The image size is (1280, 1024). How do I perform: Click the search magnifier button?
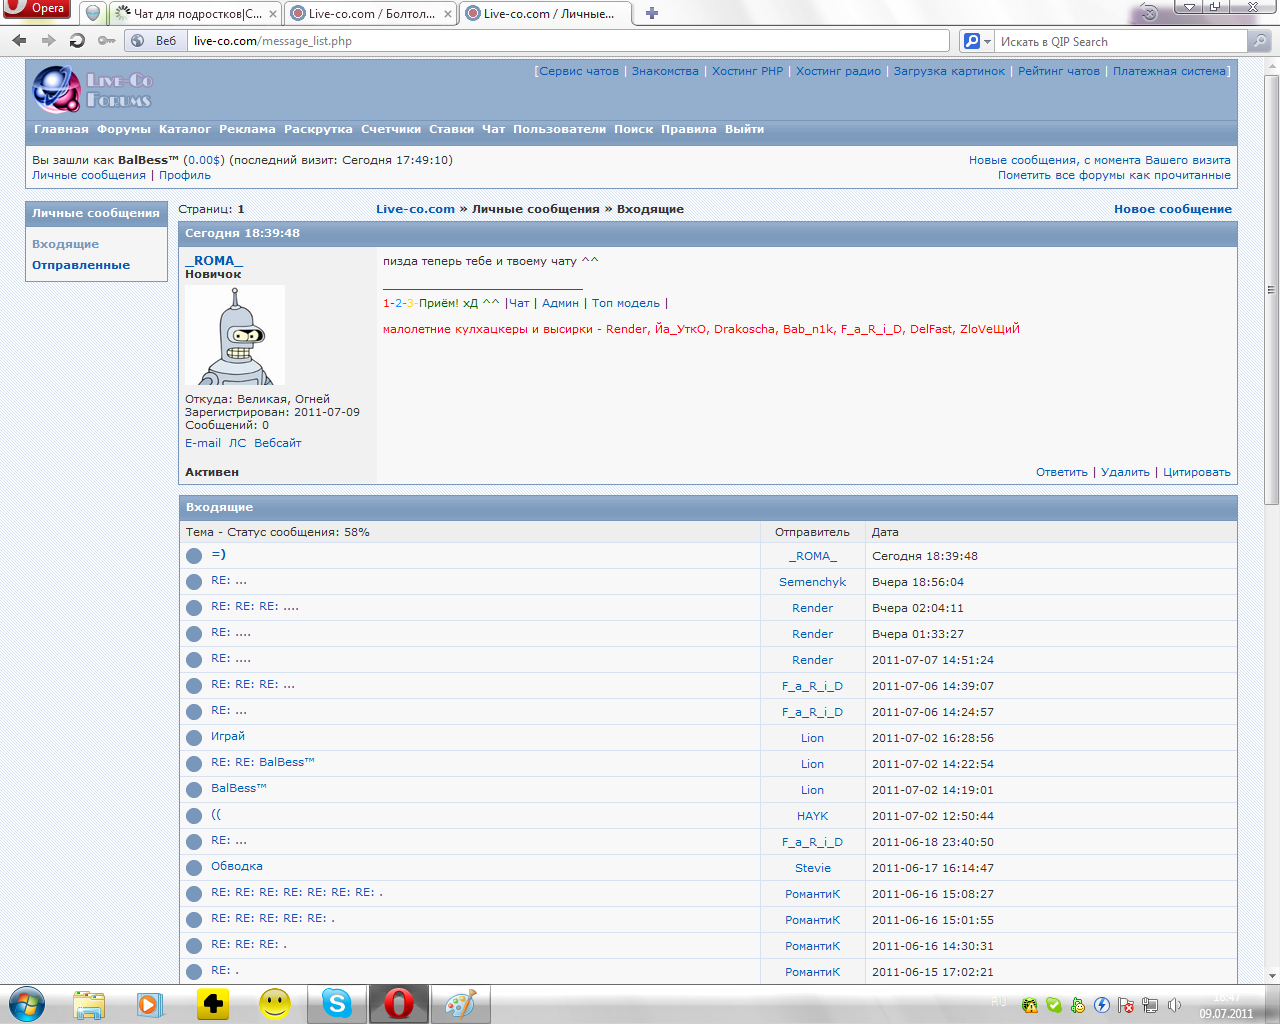click(1260, 41)
